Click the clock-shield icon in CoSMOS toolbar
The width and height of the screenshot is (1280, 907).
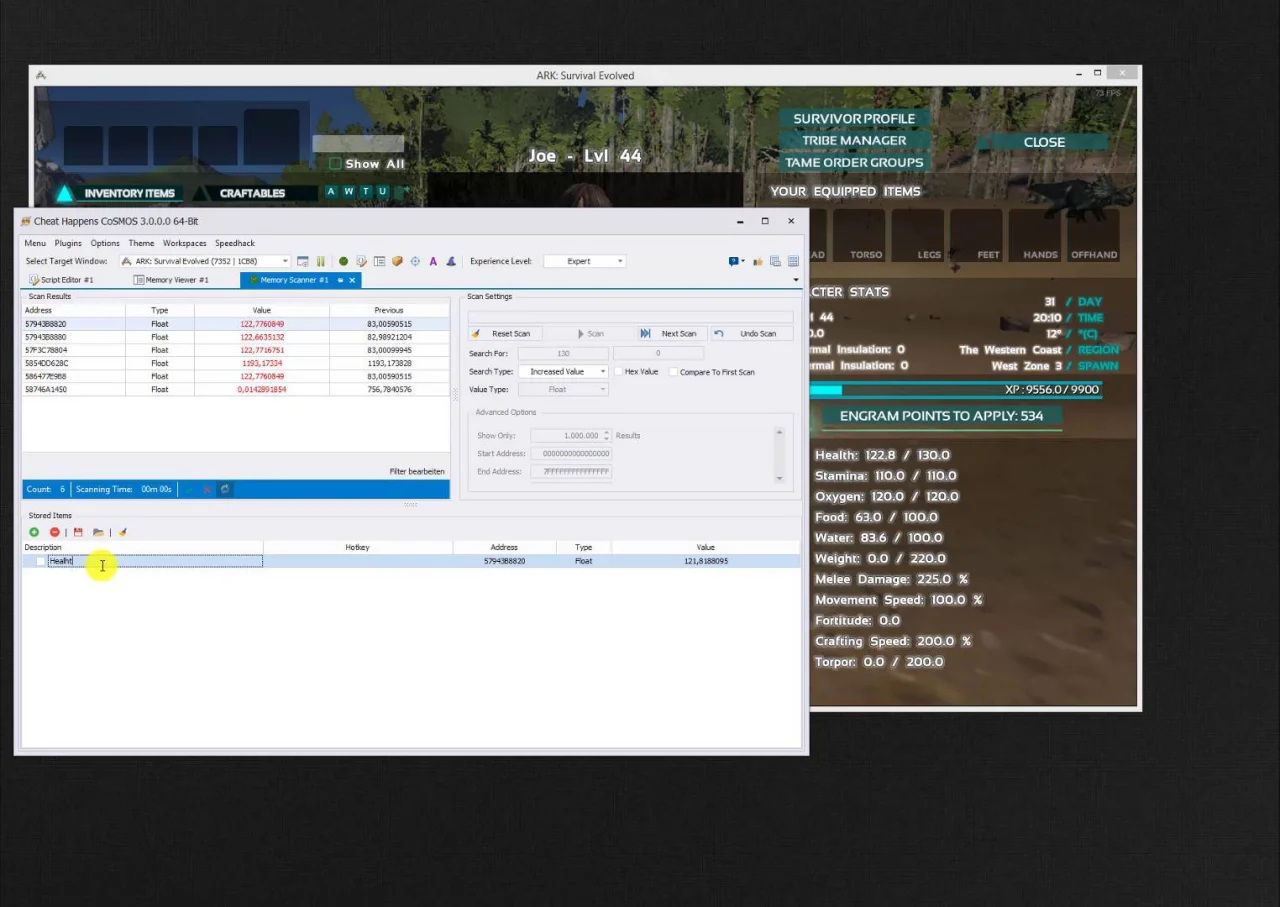coord(361,261)
